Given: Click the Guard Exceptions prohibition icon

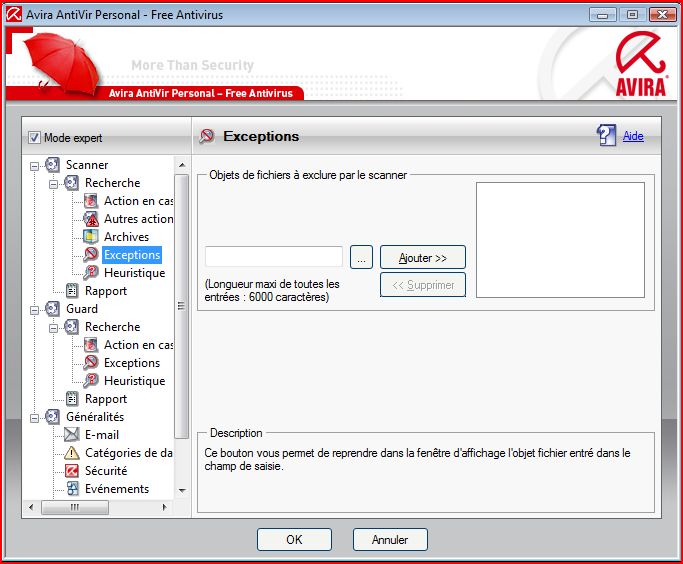Looking at the screenshot, I should pos(91,363).
